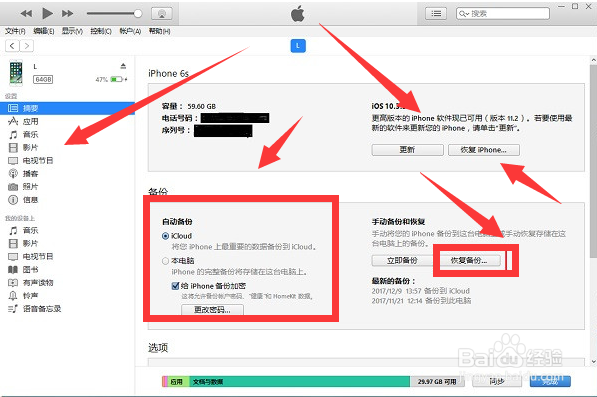This screenshot has width=597, height=397.
Task: Click the info icon beside 信息
Action: click(13, 199)
